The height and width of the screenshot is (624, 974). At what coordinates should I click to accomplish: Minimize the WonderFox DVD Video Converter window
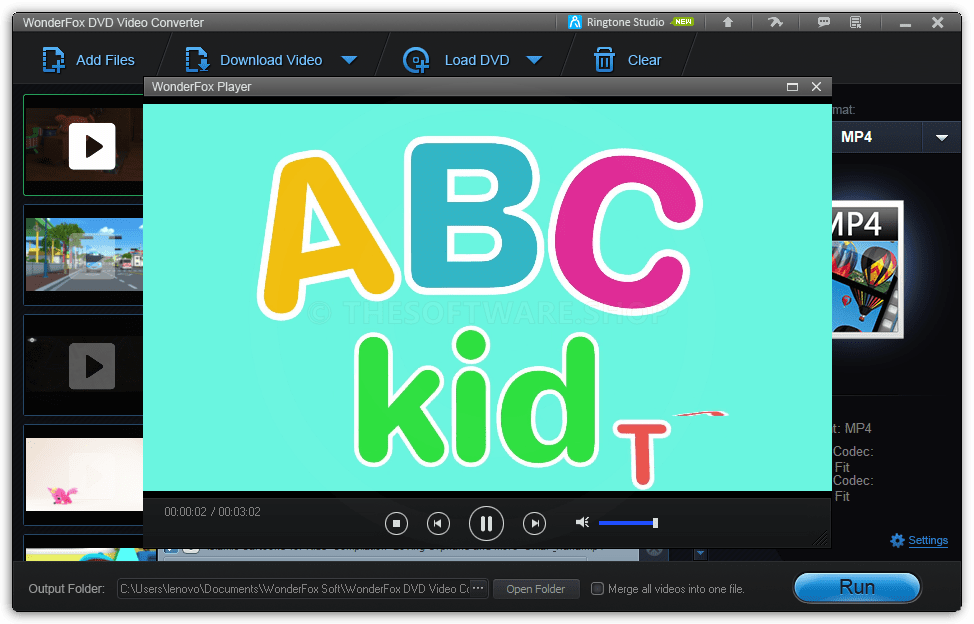point(905,23)
